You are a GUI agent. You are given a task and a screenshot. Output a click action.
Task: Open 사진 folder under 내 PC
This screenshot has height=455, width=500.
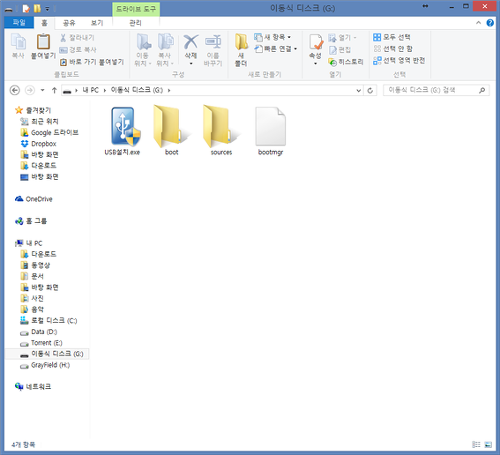pyautogui.click(x=32, y=298)
